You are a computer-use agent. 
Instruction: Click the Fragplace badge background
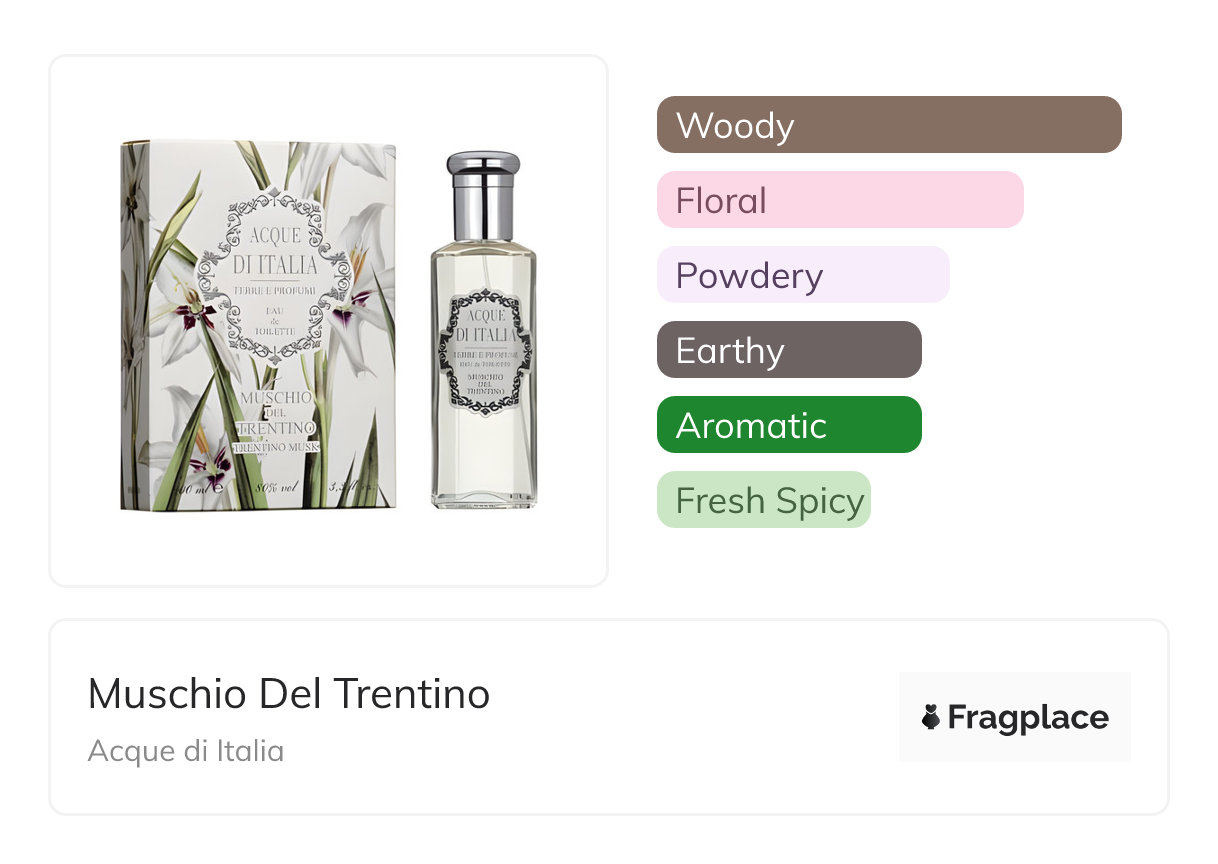point(1015,717)
